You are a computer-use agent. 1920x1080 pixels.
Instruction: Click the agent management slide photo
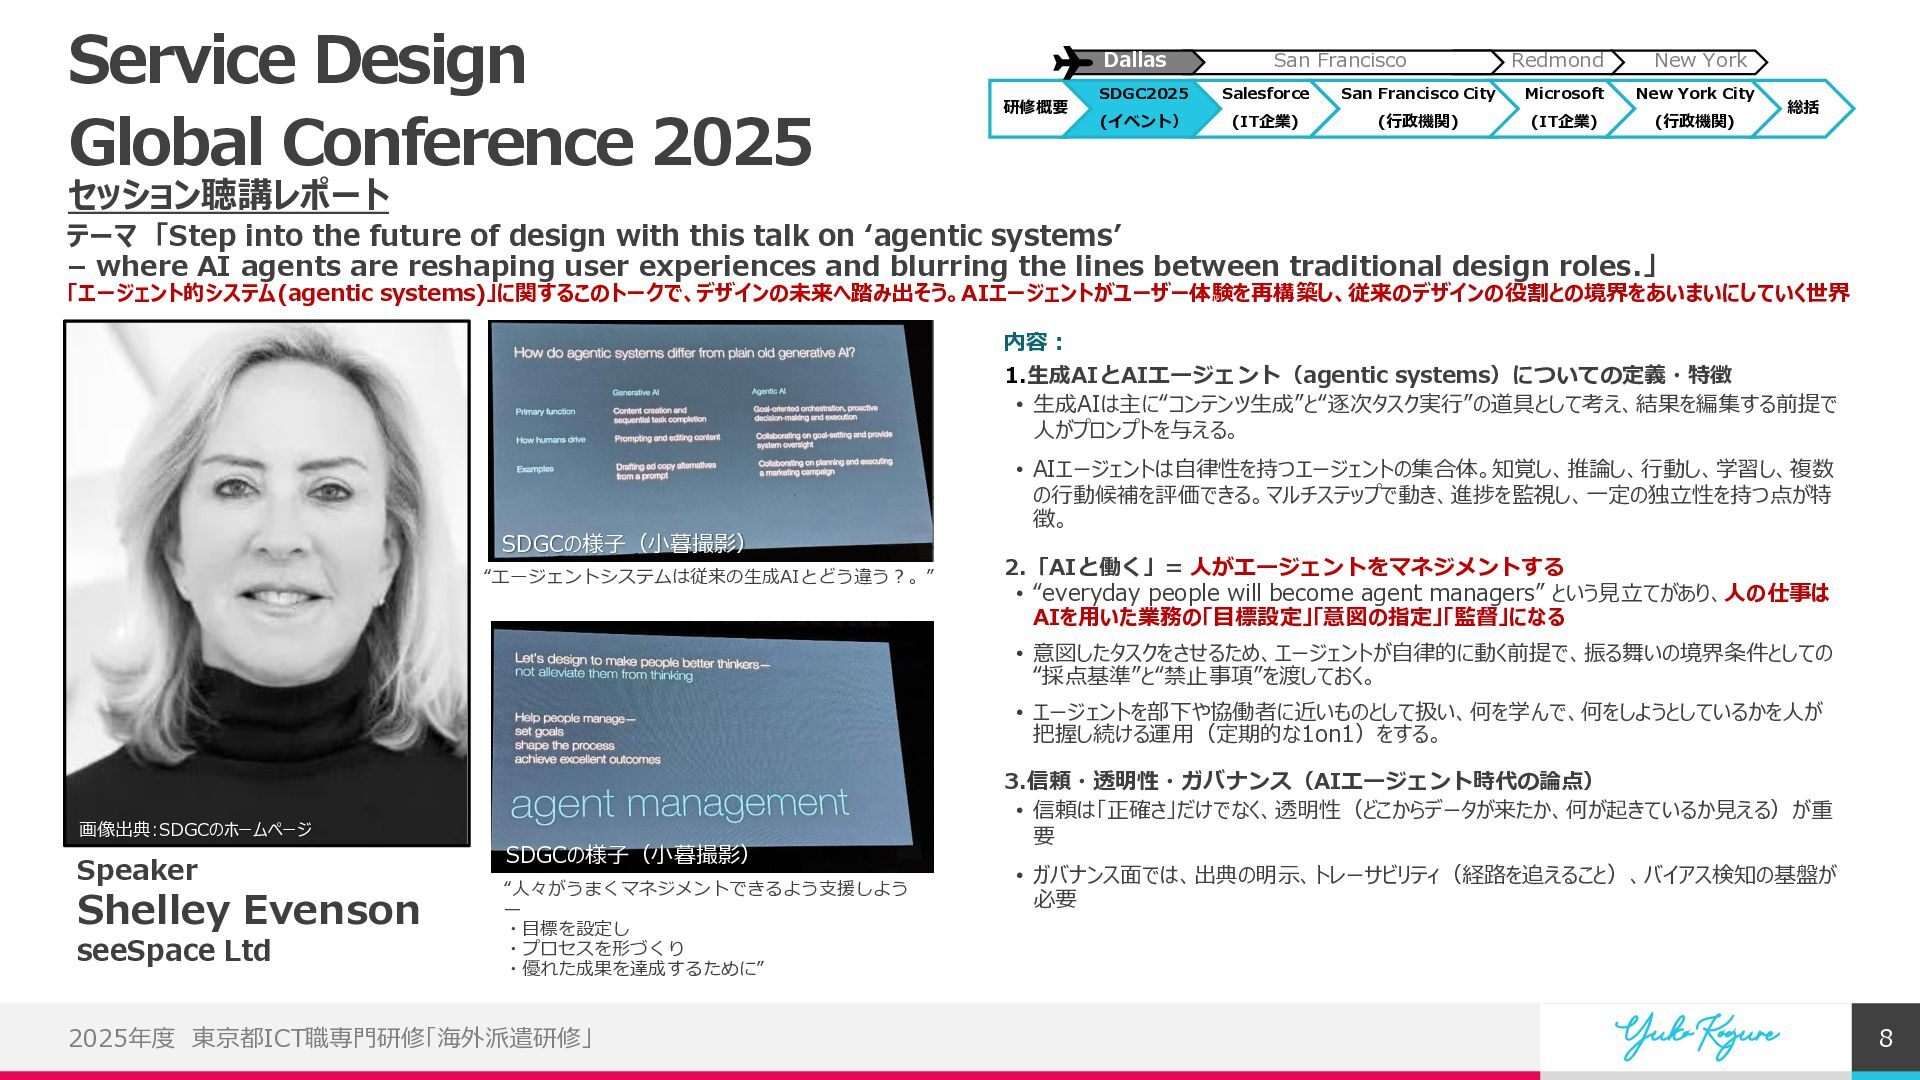click(x=712, y=747)
